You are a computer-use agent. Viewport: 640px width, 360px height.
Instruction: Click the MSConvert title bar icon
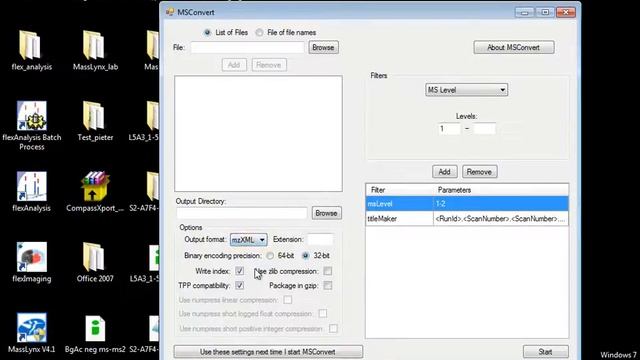click(x=170, y=12)
